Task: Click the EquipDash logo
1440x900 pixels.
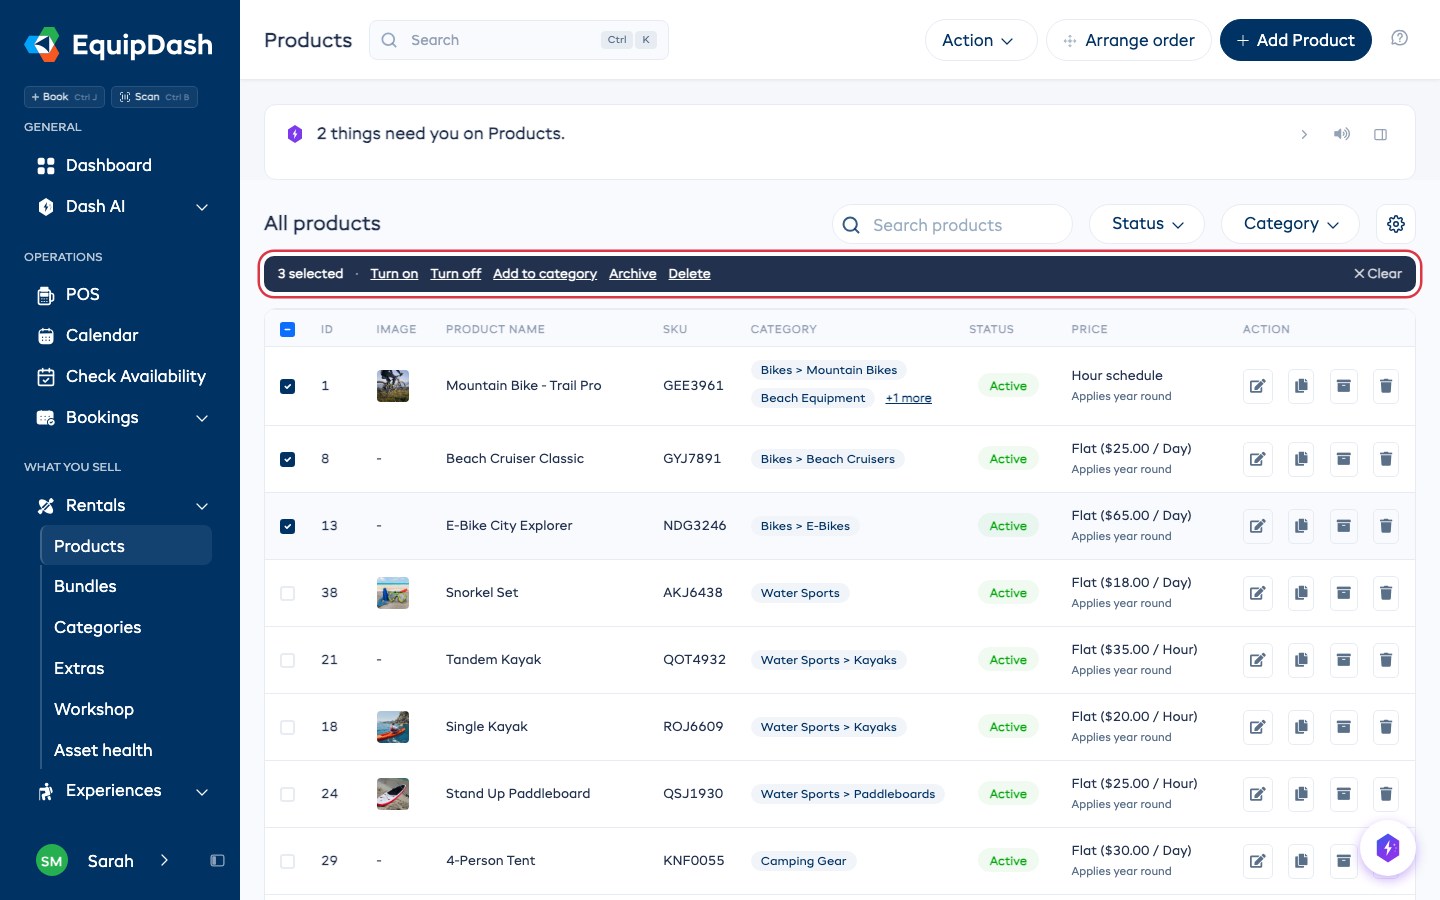Action: [119, 45]
